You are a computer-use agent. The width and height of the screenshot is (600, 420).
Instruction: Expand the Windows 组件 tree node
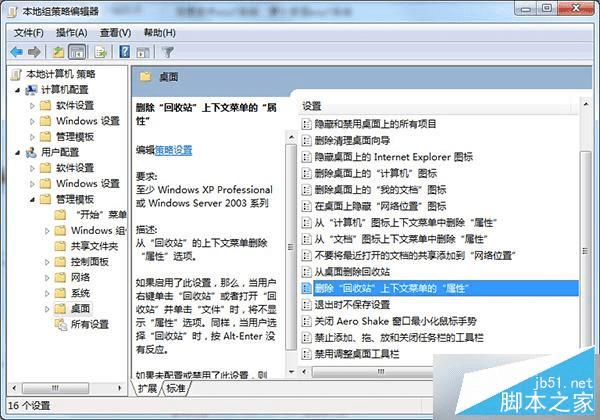[47, 231]
